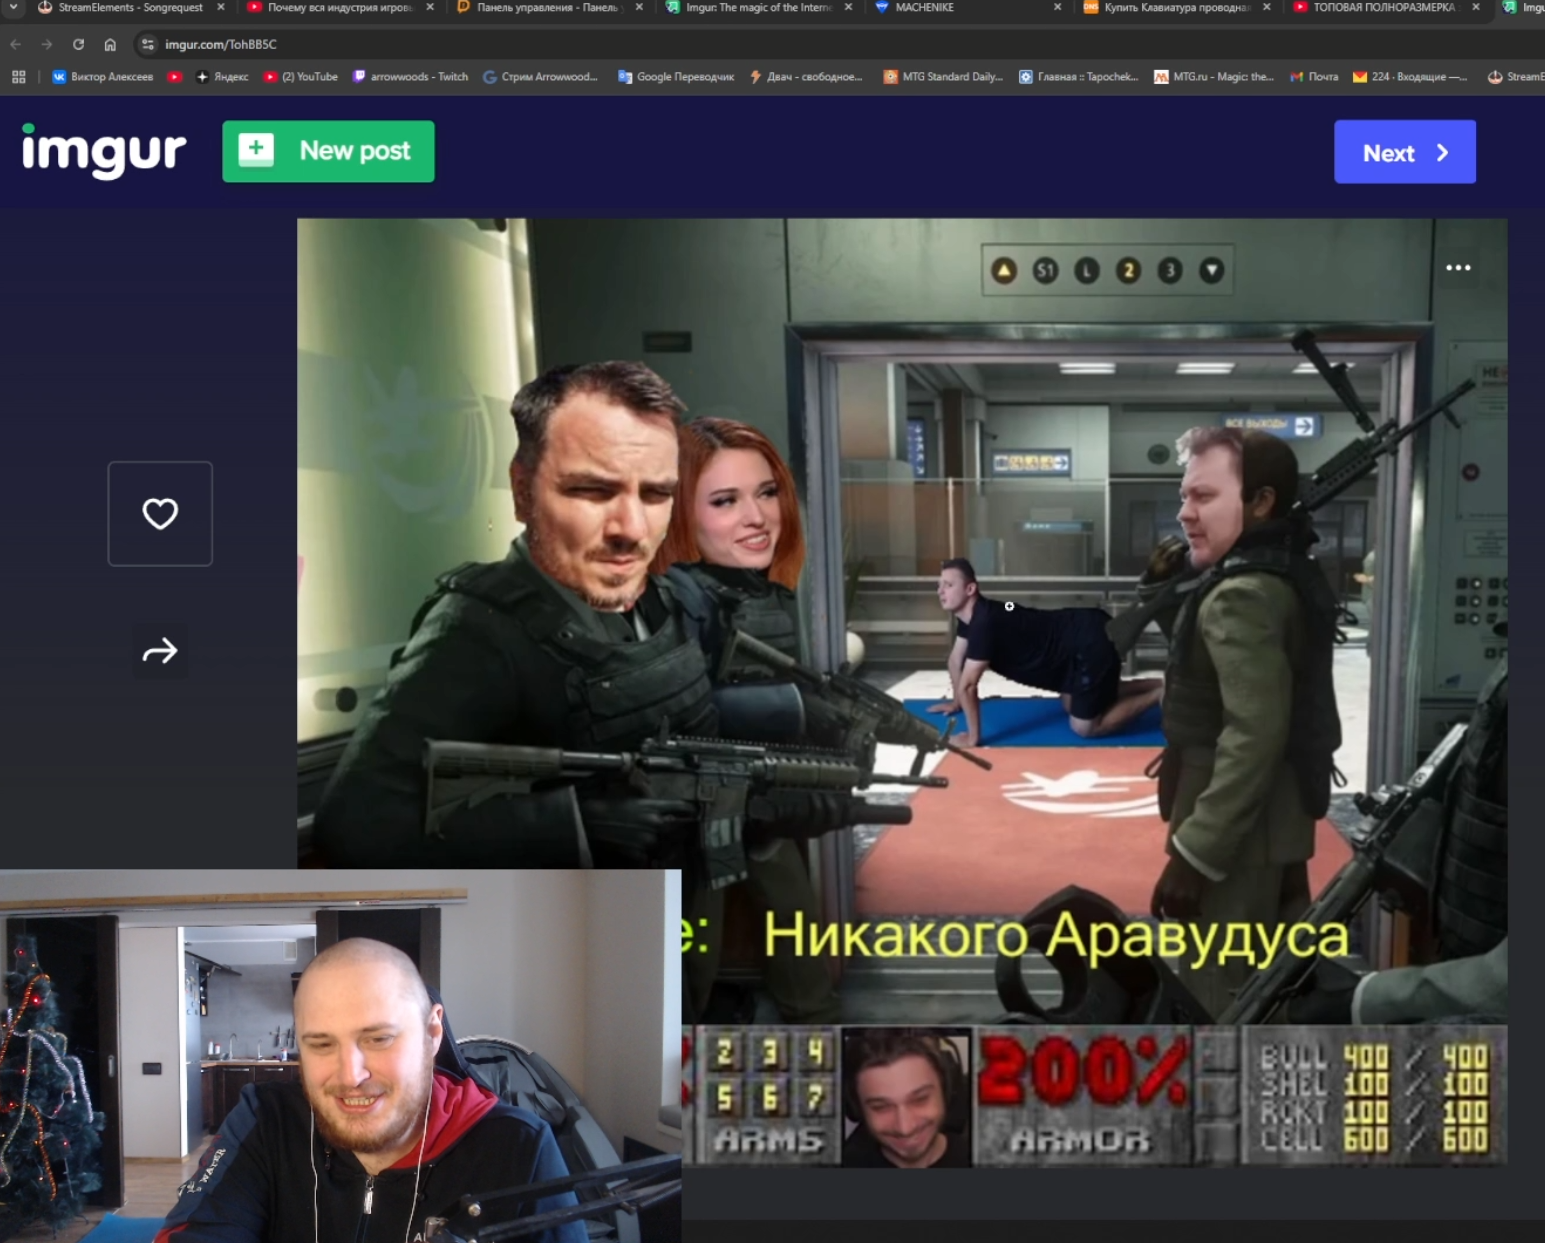The height and width of the screenshot is (1243, 1545).
Task: Open the 224 · Входящие mail bookmark
Action: [1410, 77]
